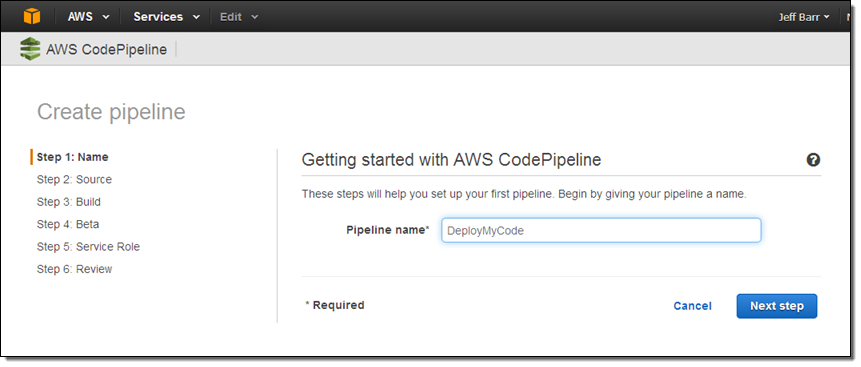This screenshot has height=367, width=861.
Task: Select Step 1: Name in sidebar
Action: (72, 157)
